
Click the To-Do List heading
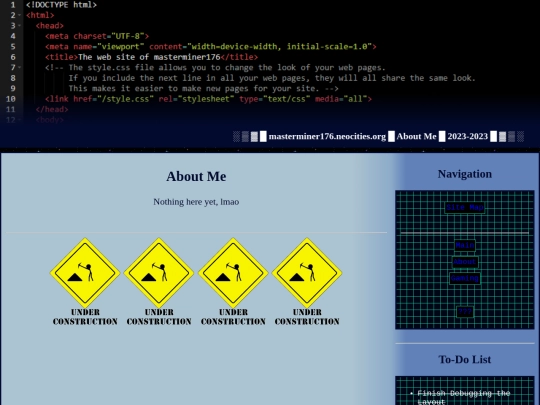pos(465,360)
